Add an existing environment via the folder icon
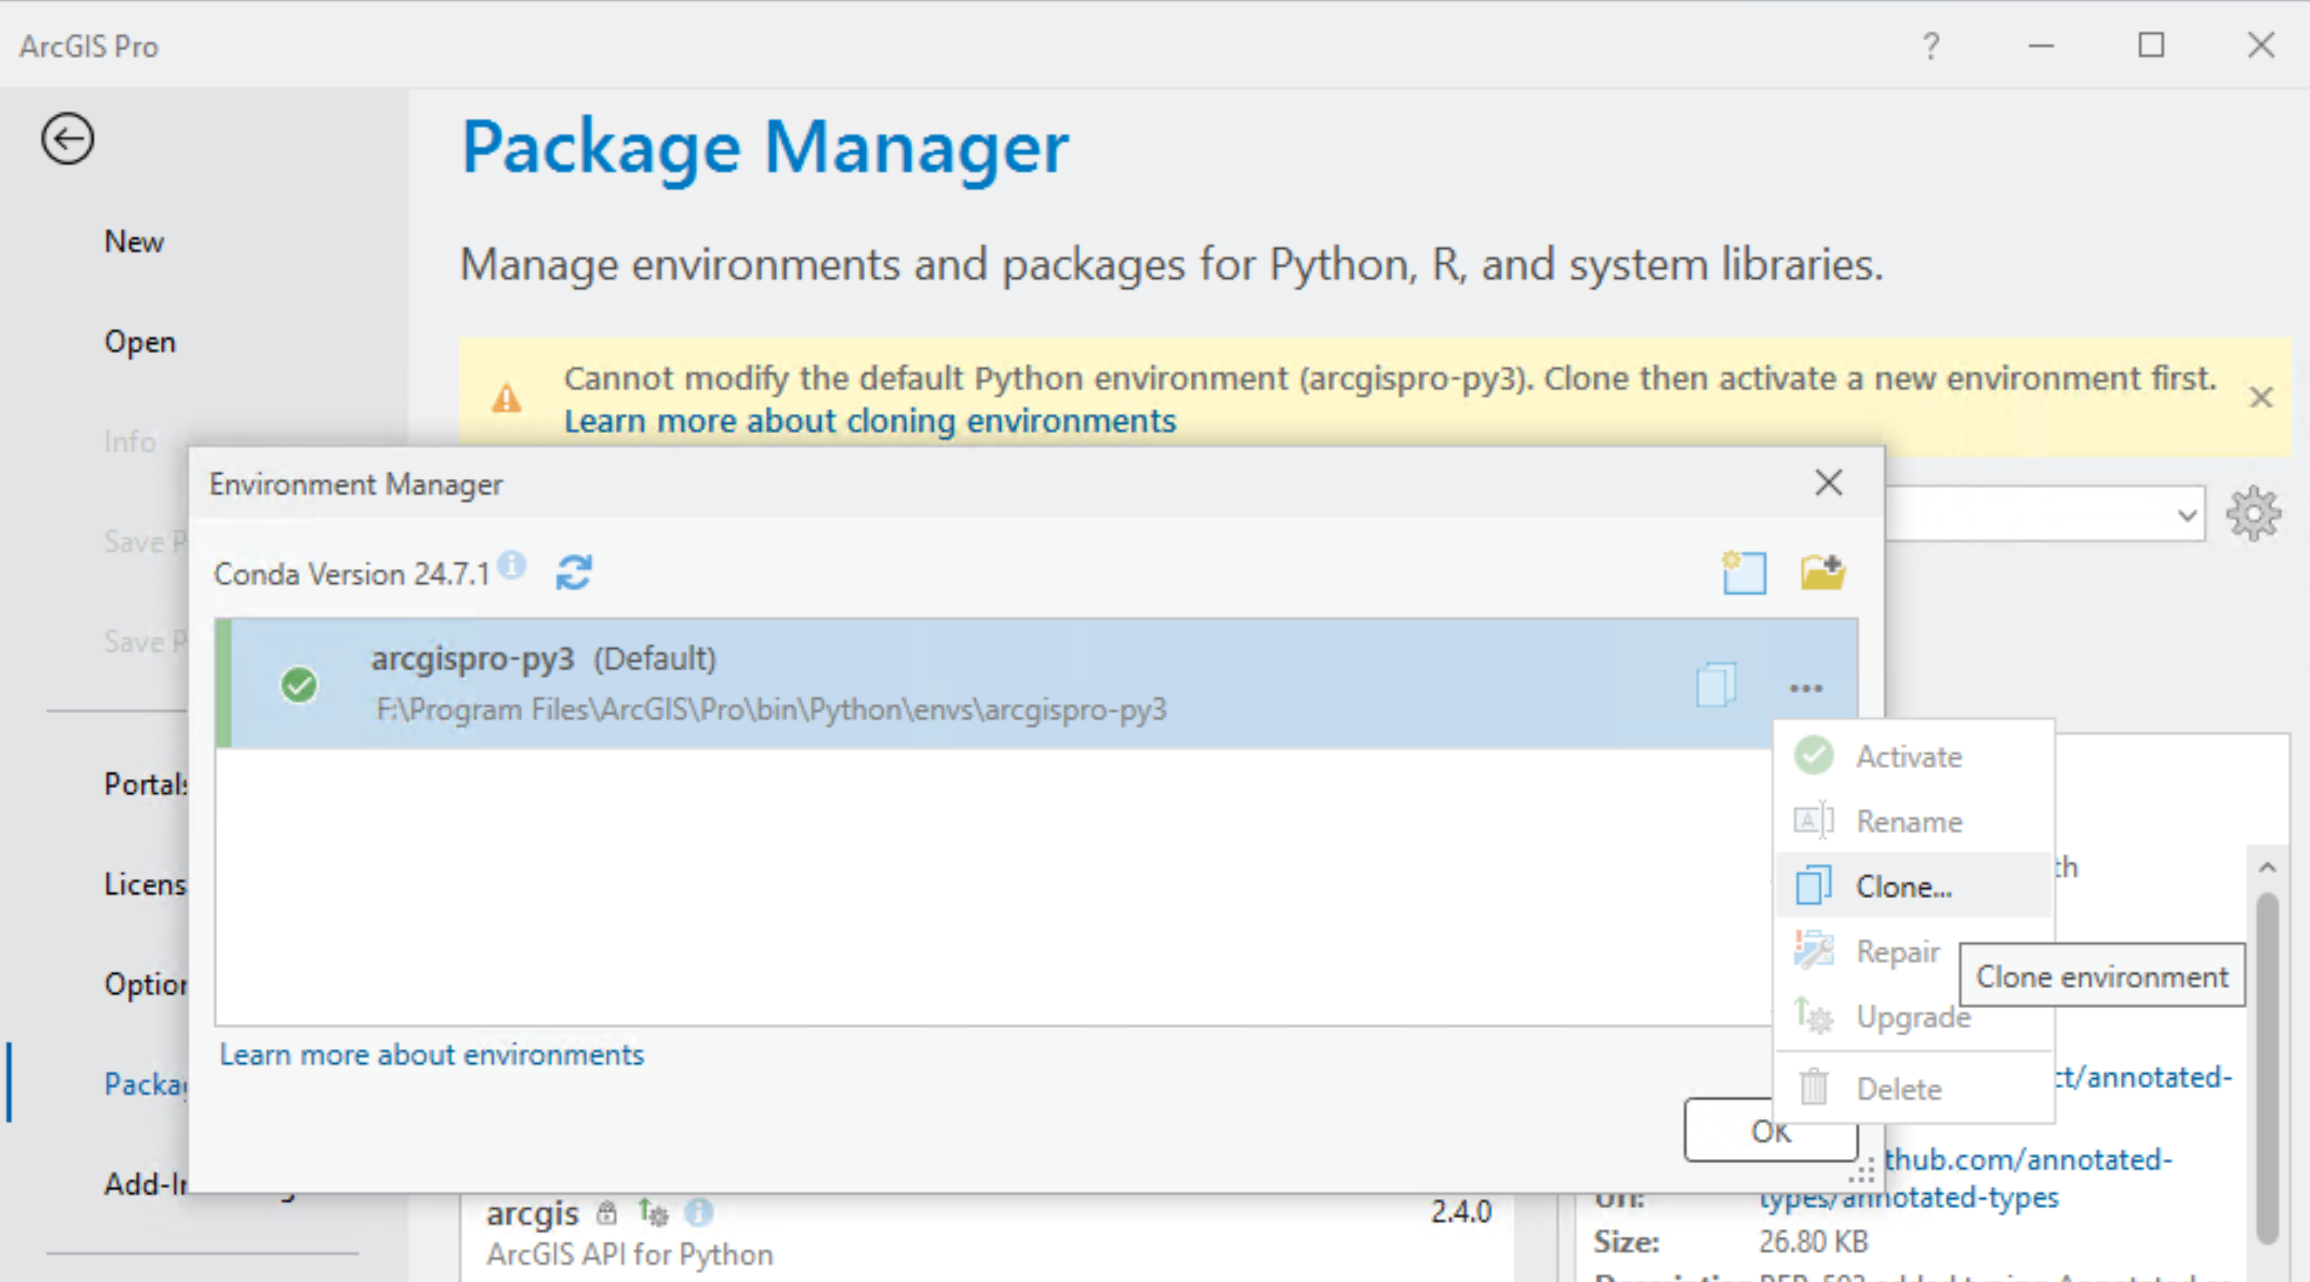This screenshot has height=1282, width=2310. click(1825, 572)
